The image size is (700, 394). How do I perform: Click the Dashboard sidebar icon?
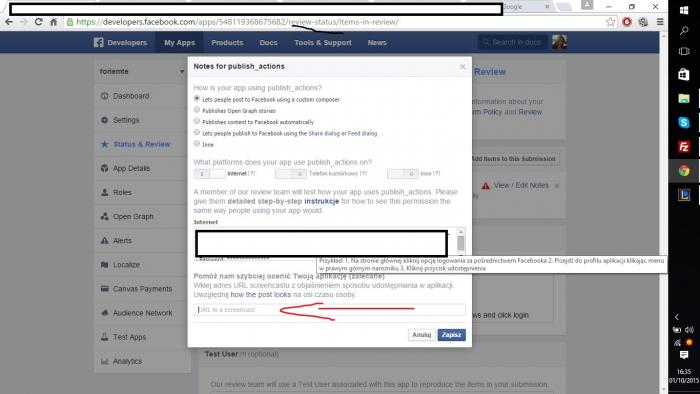pos(104,96)
